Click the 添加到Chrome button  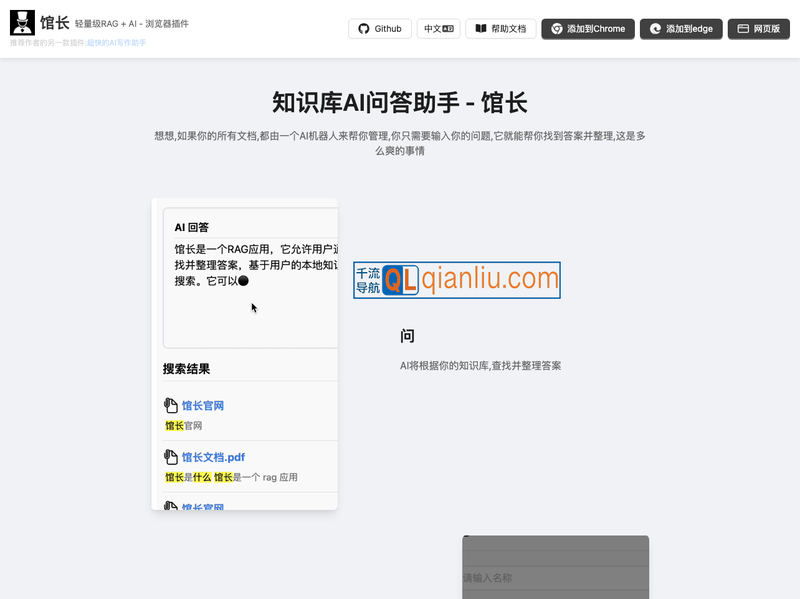click(x=588, y=28)
